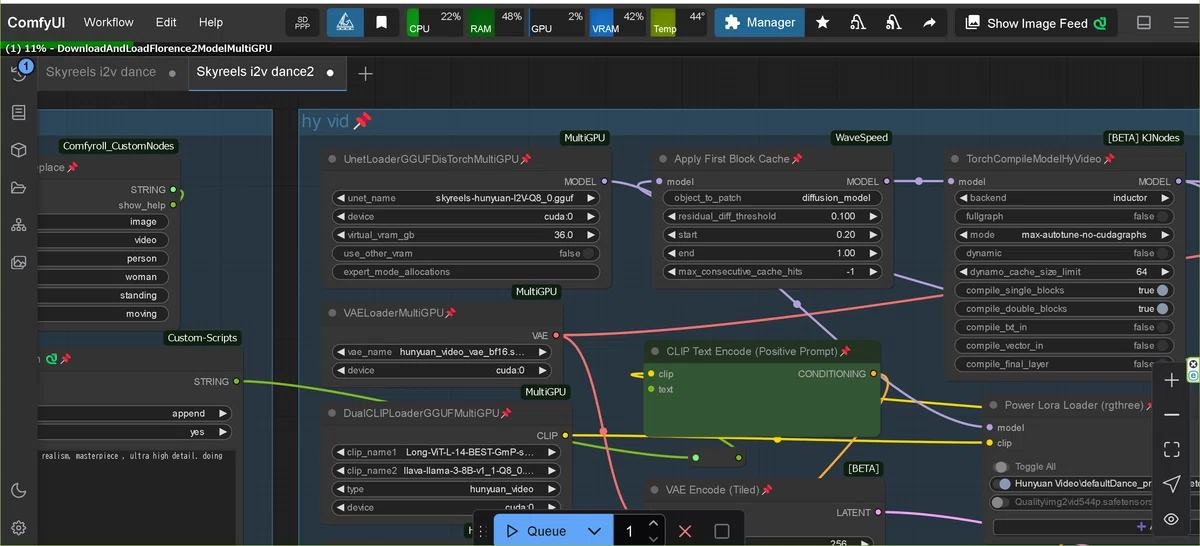Click the highlighted blue logo toolbar icon
This screenshot has width=1200, height=546.
coord(345,22)
